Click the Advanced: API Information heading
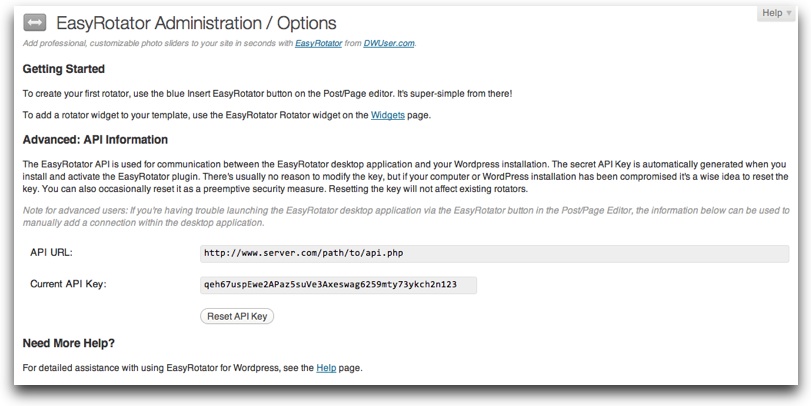Viewport: 811px width, 406px height. 95,139
